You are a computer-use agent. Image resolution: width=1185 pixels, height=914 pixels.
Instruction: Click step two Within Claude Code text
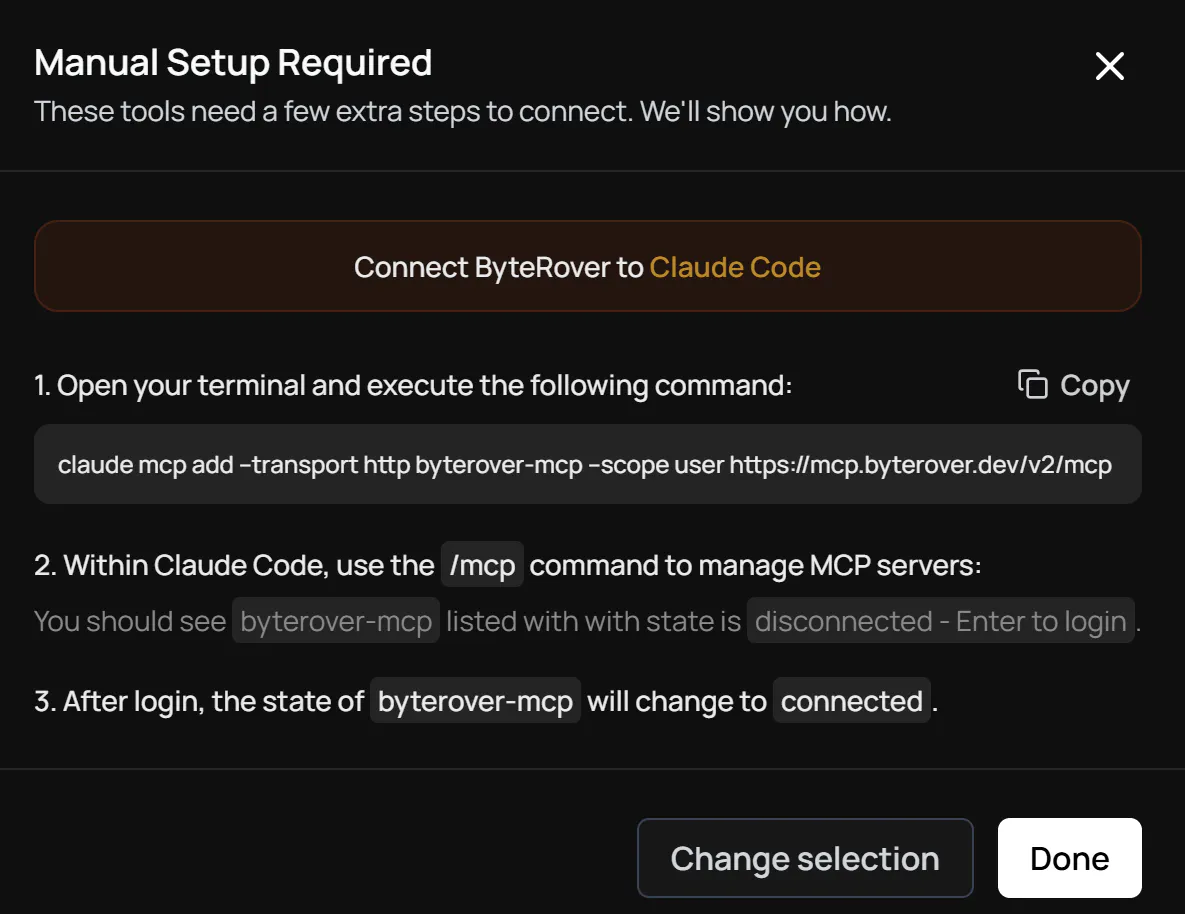point(234,566)
